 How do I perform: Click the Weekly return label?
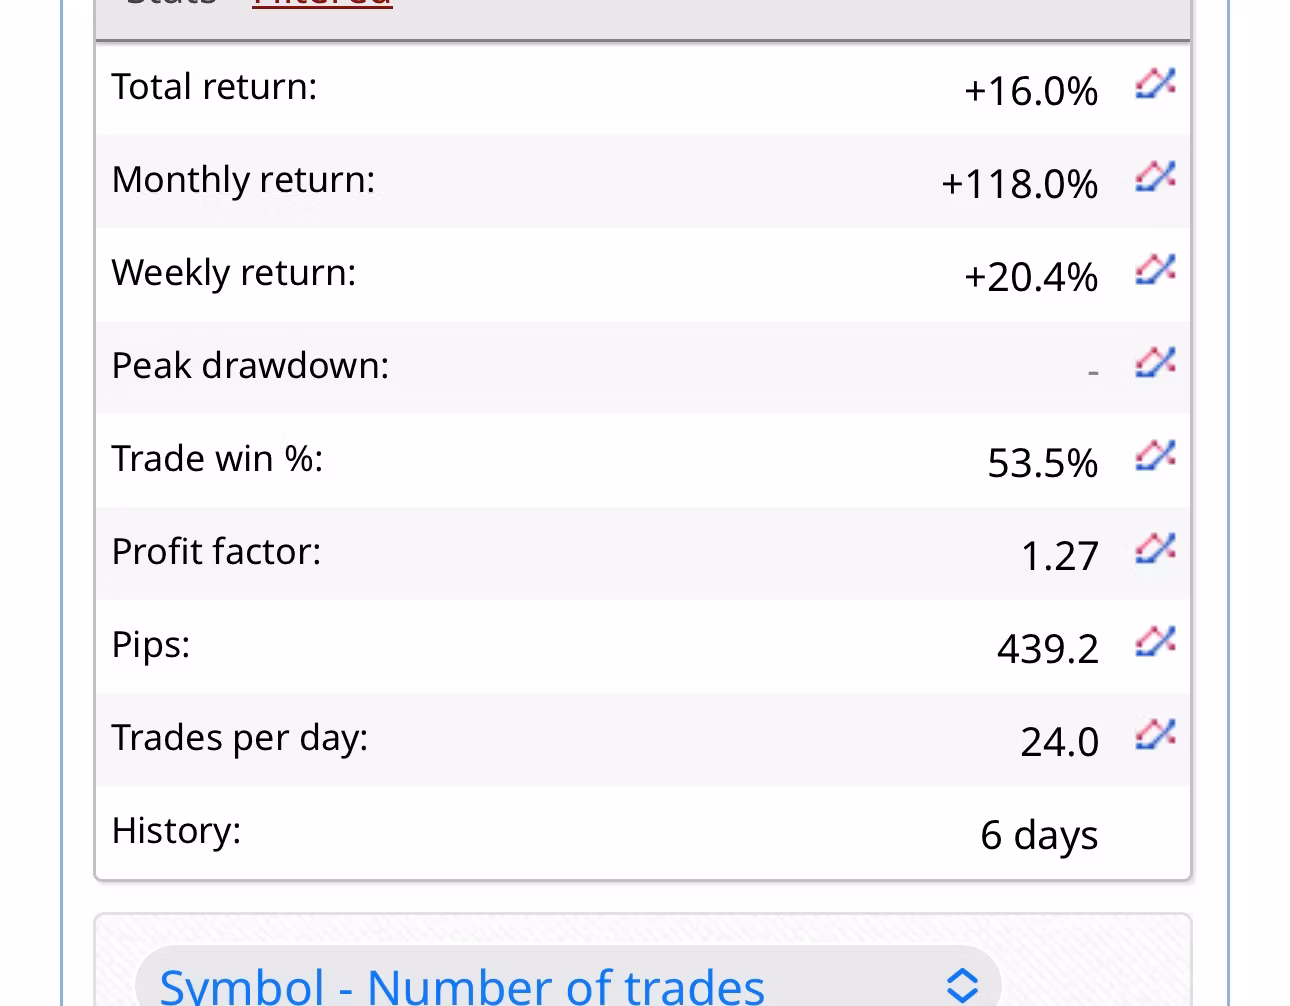[x=234, y=273]
